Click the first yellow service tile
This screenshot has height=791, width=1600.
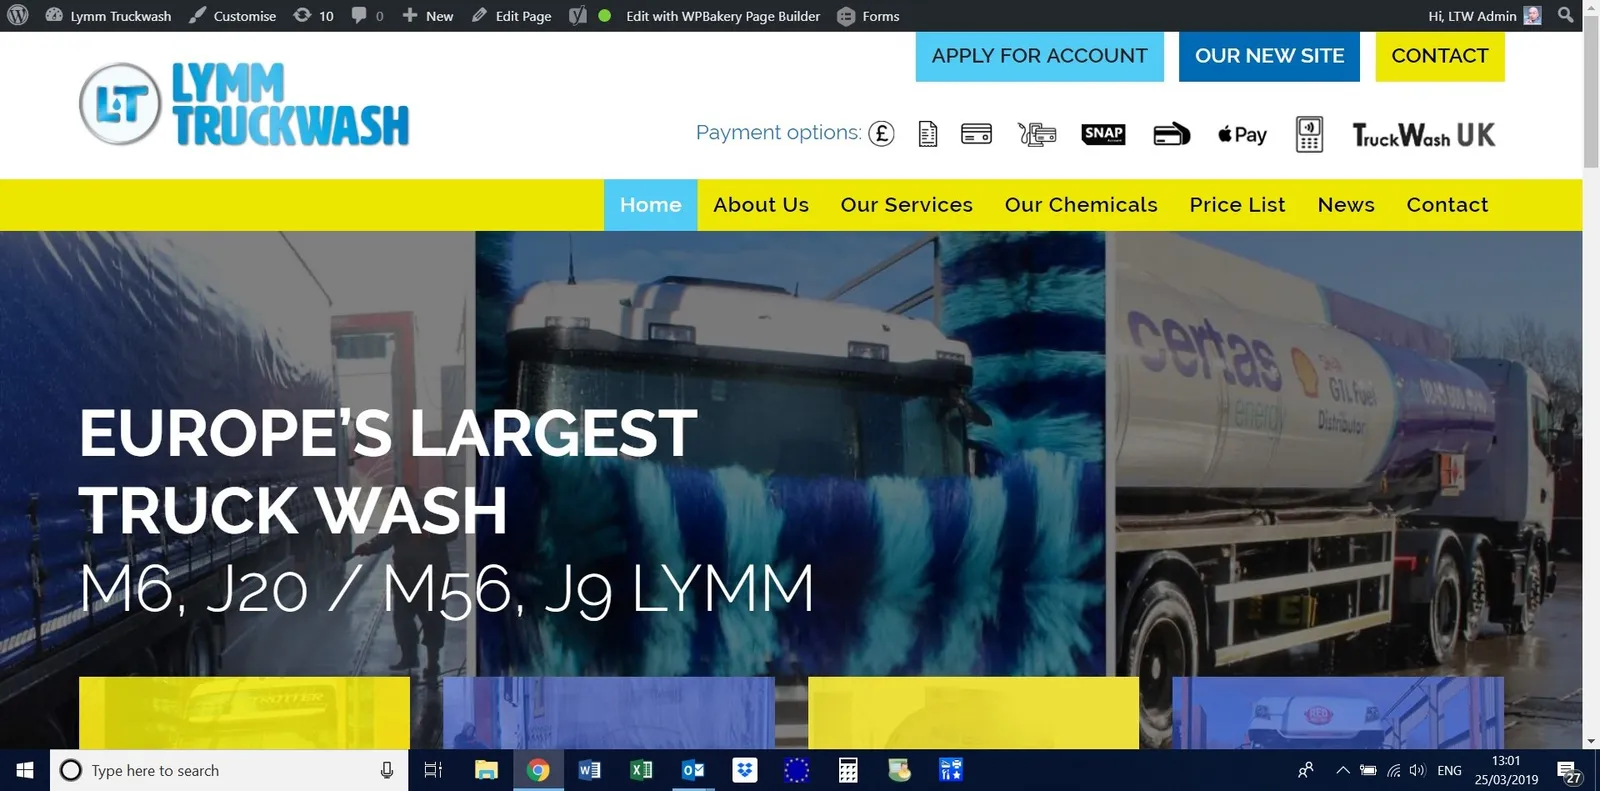click(x=244, y=713)
